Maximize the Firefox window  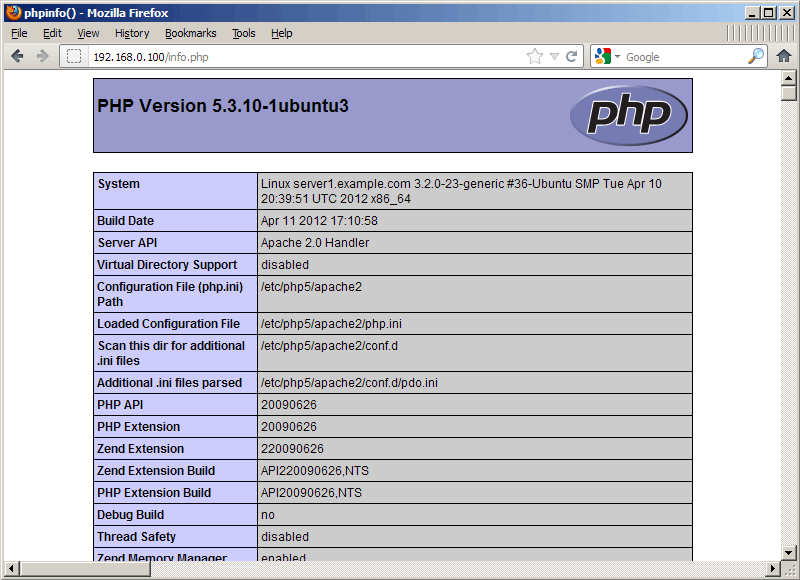coord(769,13)
